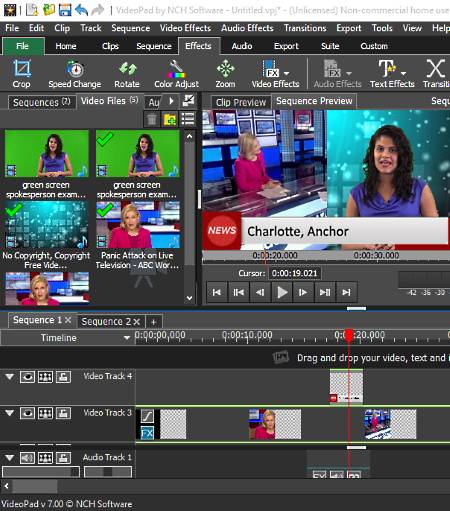The width and height of the screenshot is (450, 511).
Task: Step forward one frame
Action: click(303, 292)
